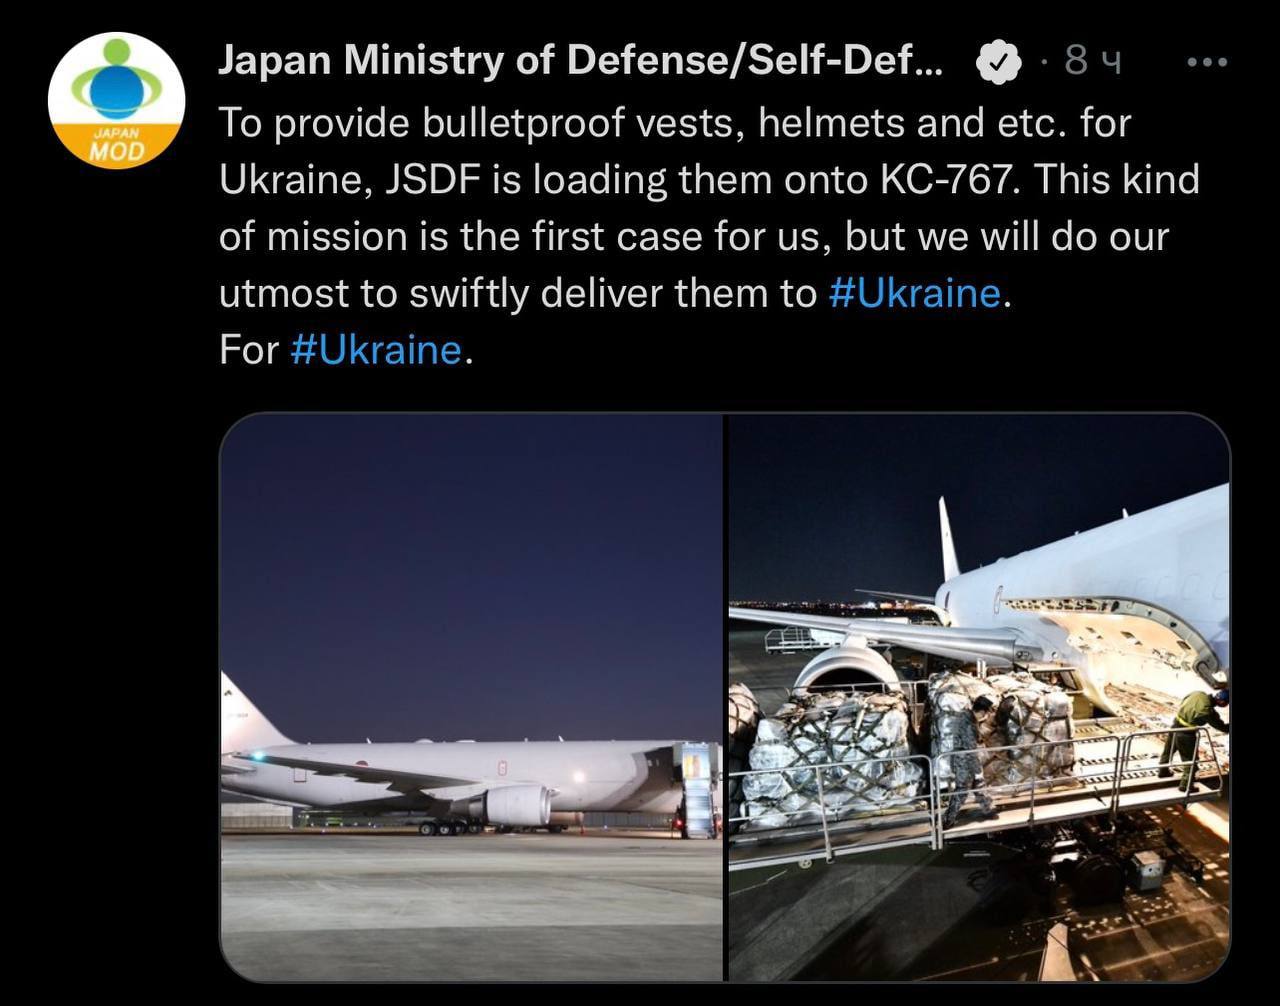The height and width of the screenshot is (1006, 1280).
Task: Click the orange MOD label on the avatar
Action: [x=116, y=150]
